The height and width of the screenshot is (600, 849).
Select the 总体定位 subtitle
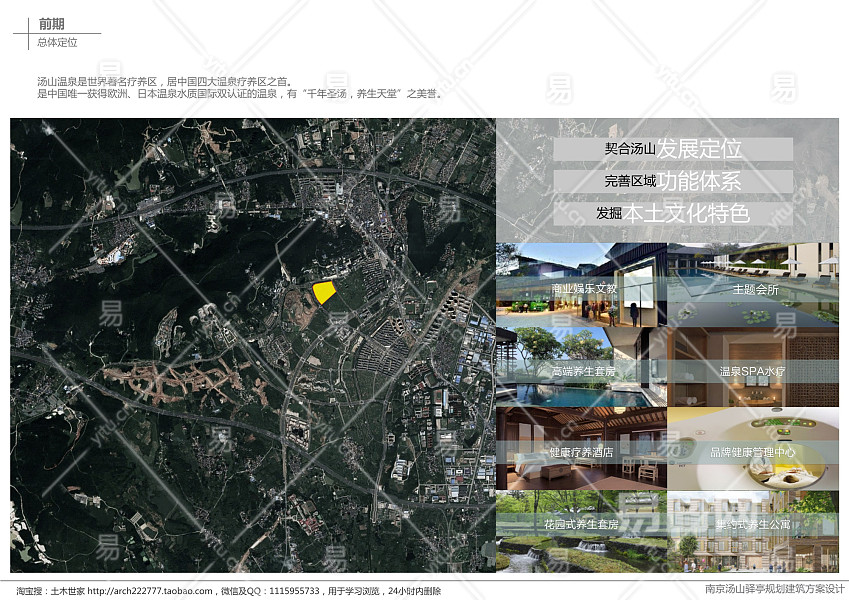click(57, 42)
